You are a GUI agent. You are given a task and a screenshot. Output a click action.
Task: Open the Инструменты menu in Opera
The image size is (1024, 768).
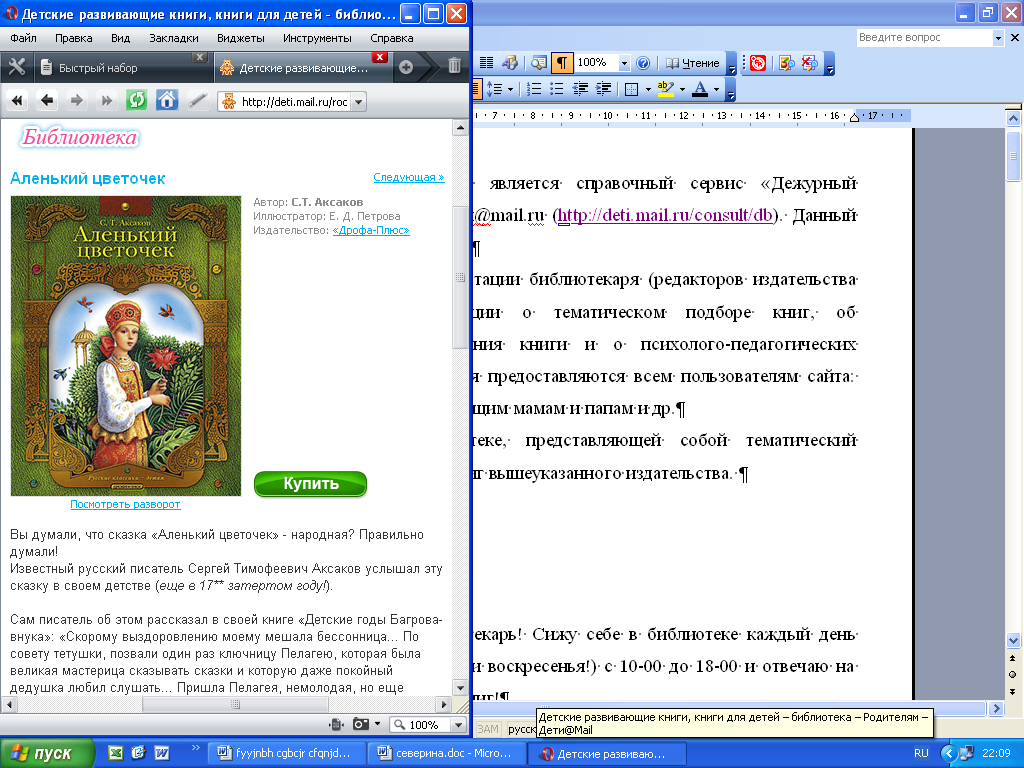(x=317, y=38)
